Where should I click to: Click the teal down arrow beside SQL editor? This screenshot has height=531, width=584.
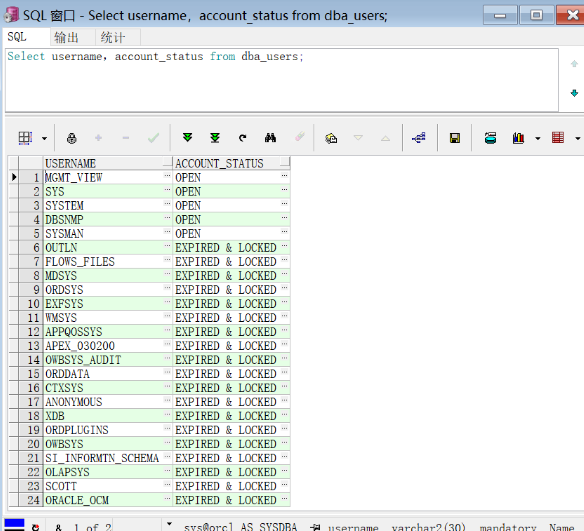coord(574,93)
